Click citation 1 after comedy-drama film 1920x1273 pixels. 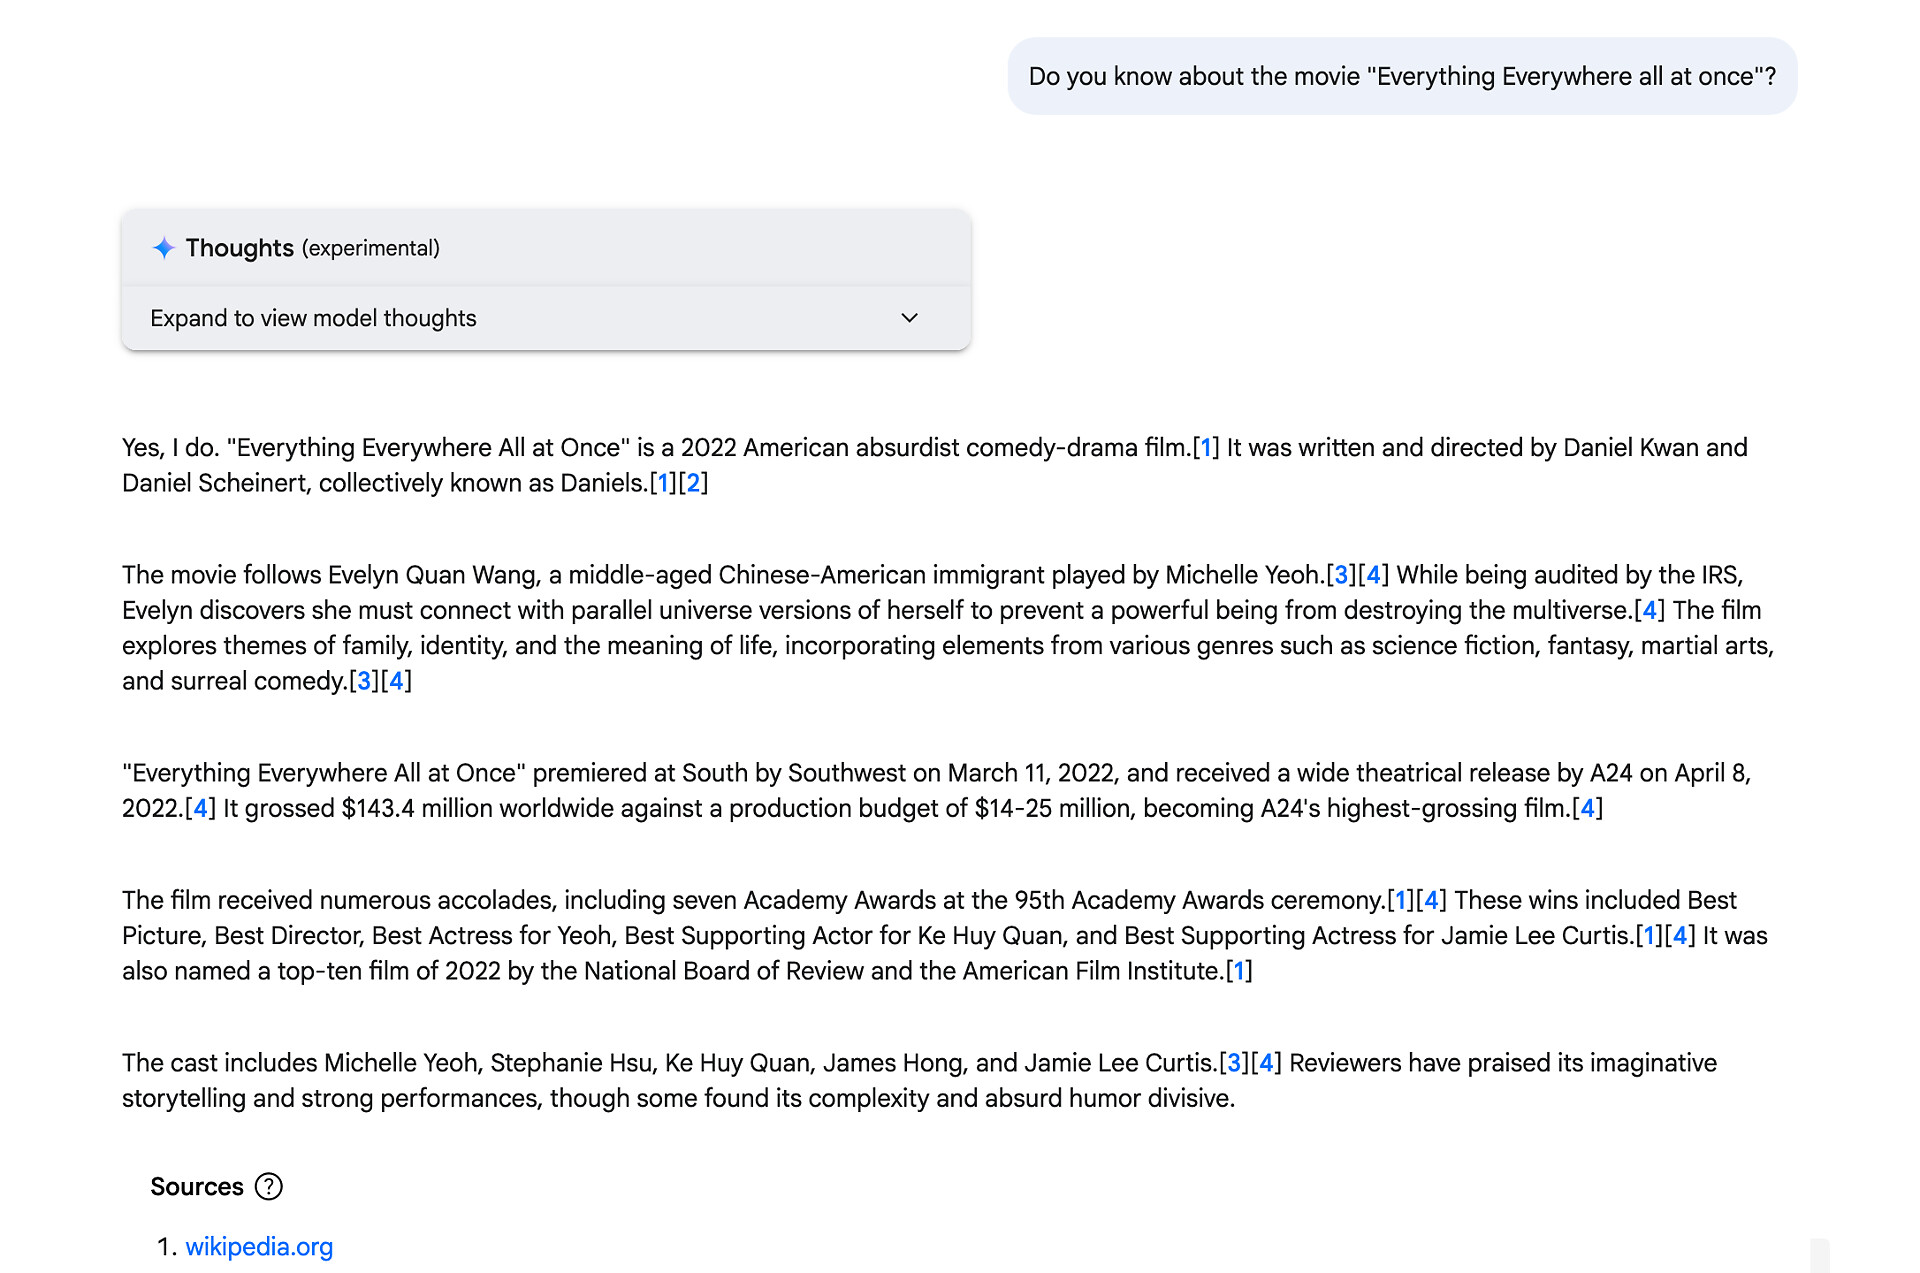[x=1205, y=447]
